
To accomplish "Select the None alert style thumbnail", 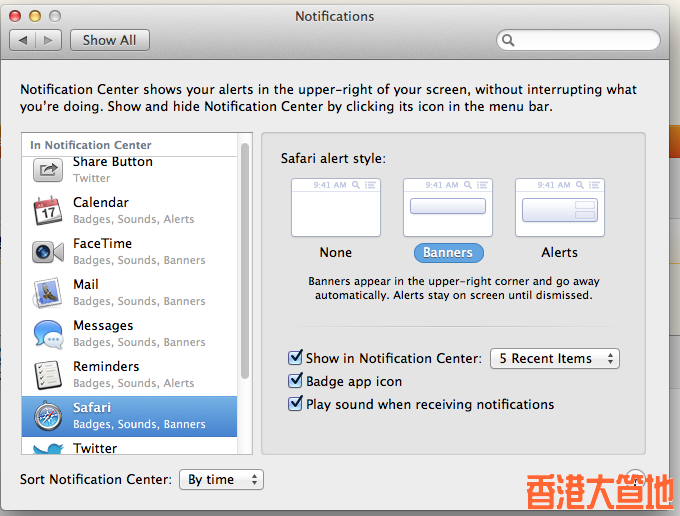I will coord(336,207).
